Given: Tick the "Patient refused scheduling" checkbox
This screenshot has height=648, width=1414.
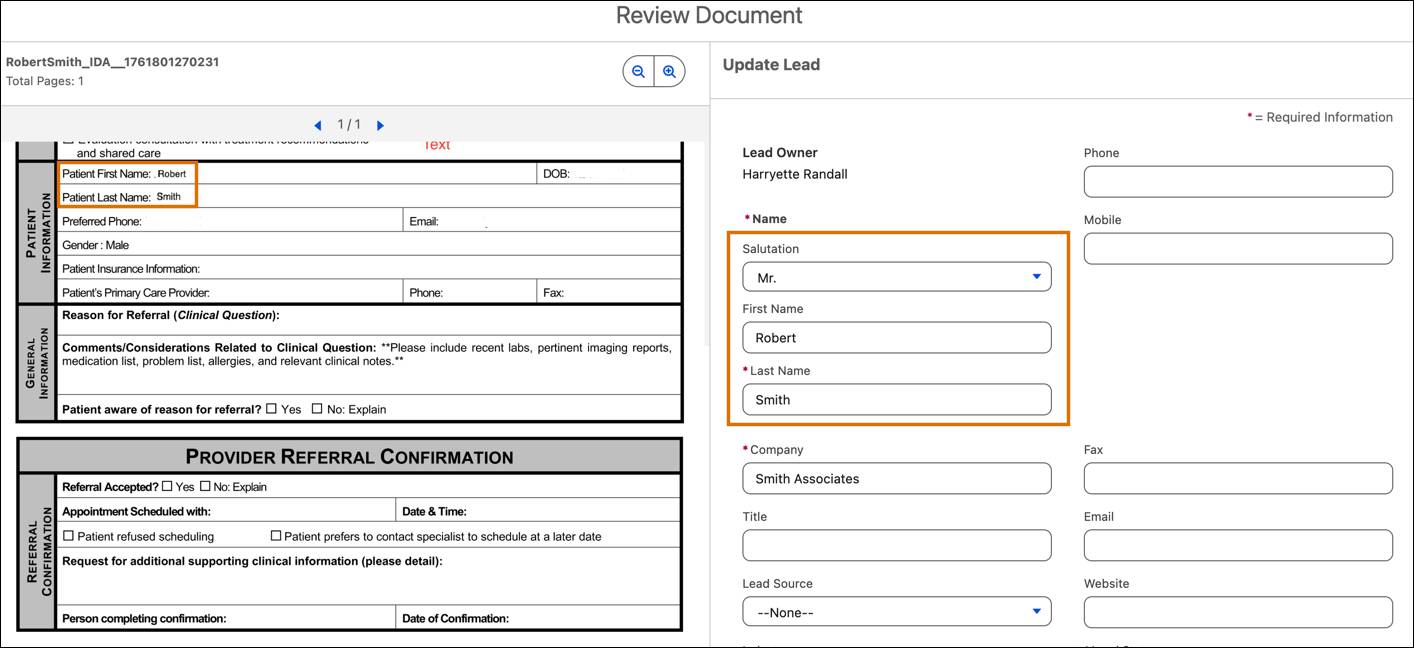Looking at the screenshot, I should click(68, 536).
